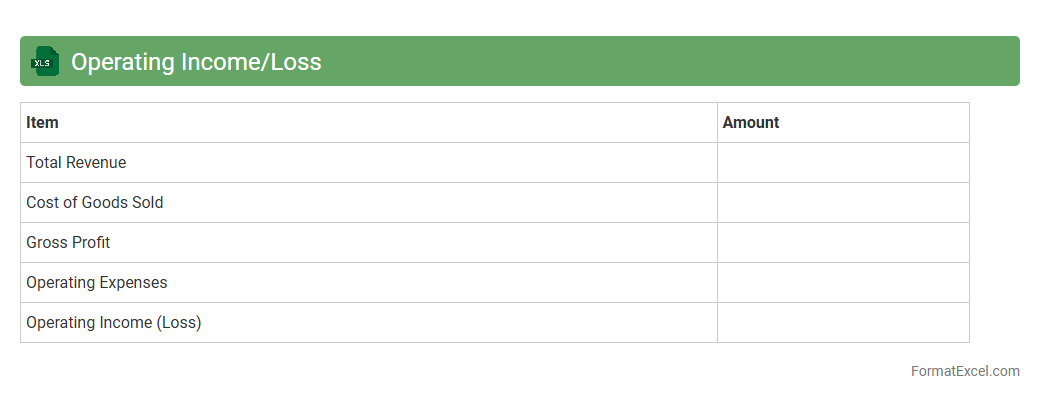Click the Cost of Goods Sold label
Screen dimensions: 1040x400
click(95, 202)
